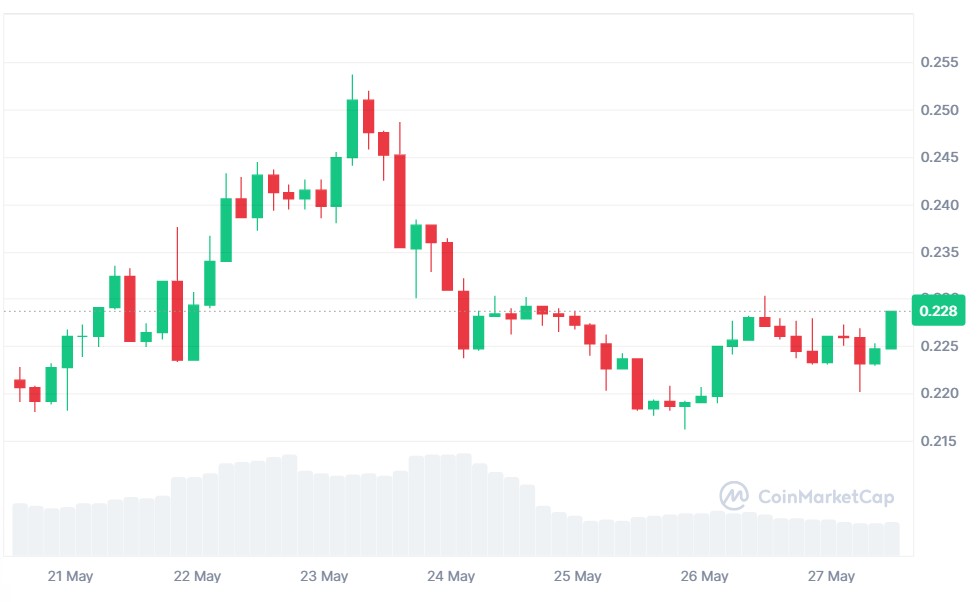Click the highest green candle at the peak
Image resolution: width=980 pixels, height=602 pixels.
[x=352, y=128]
